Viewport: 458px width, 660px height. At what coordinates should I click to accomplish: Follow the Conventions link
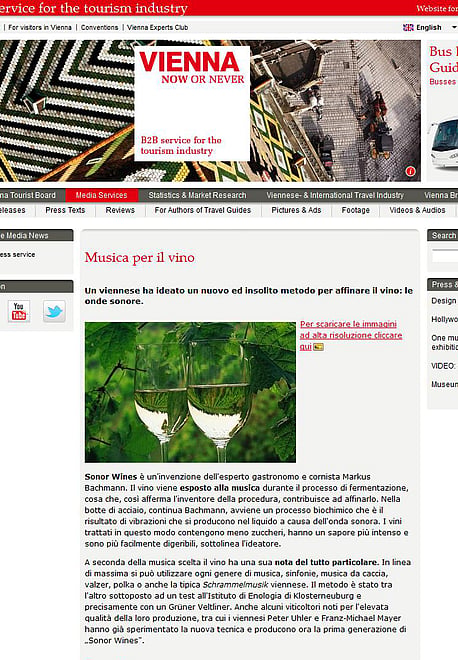99,27
